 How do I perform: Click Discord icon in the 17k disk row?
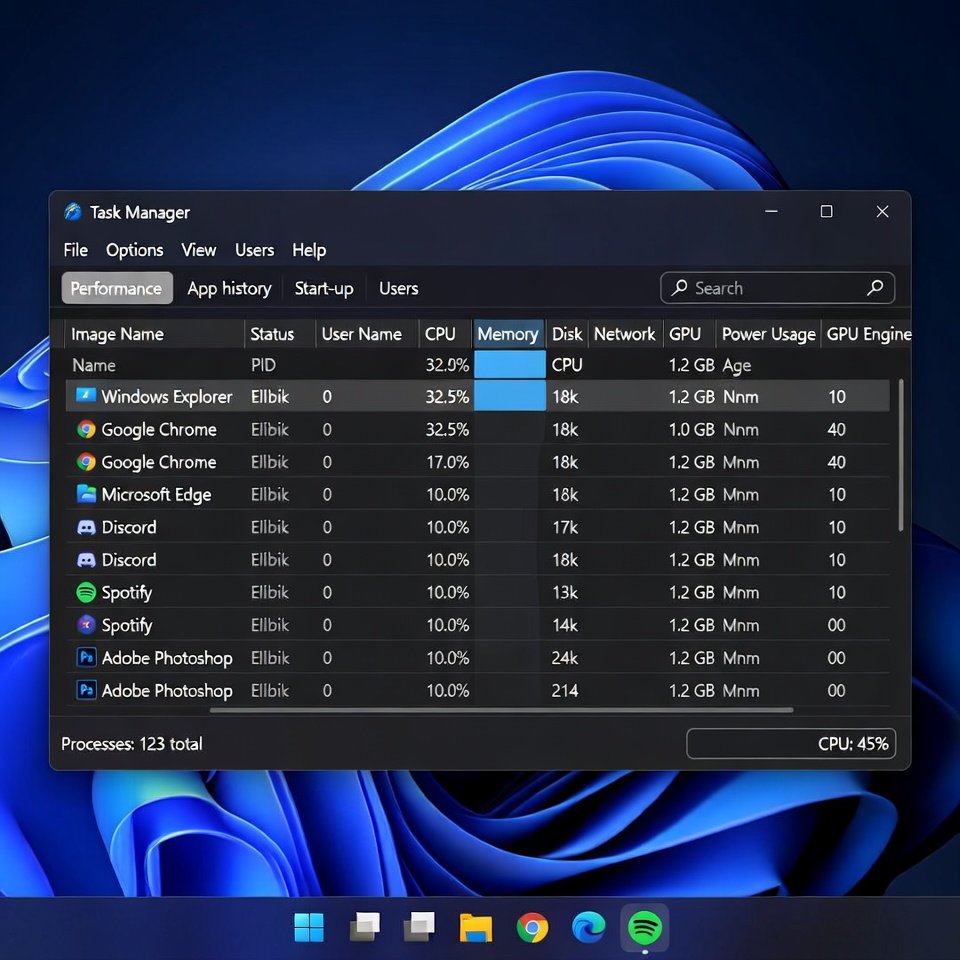click(x=86, y=527)
